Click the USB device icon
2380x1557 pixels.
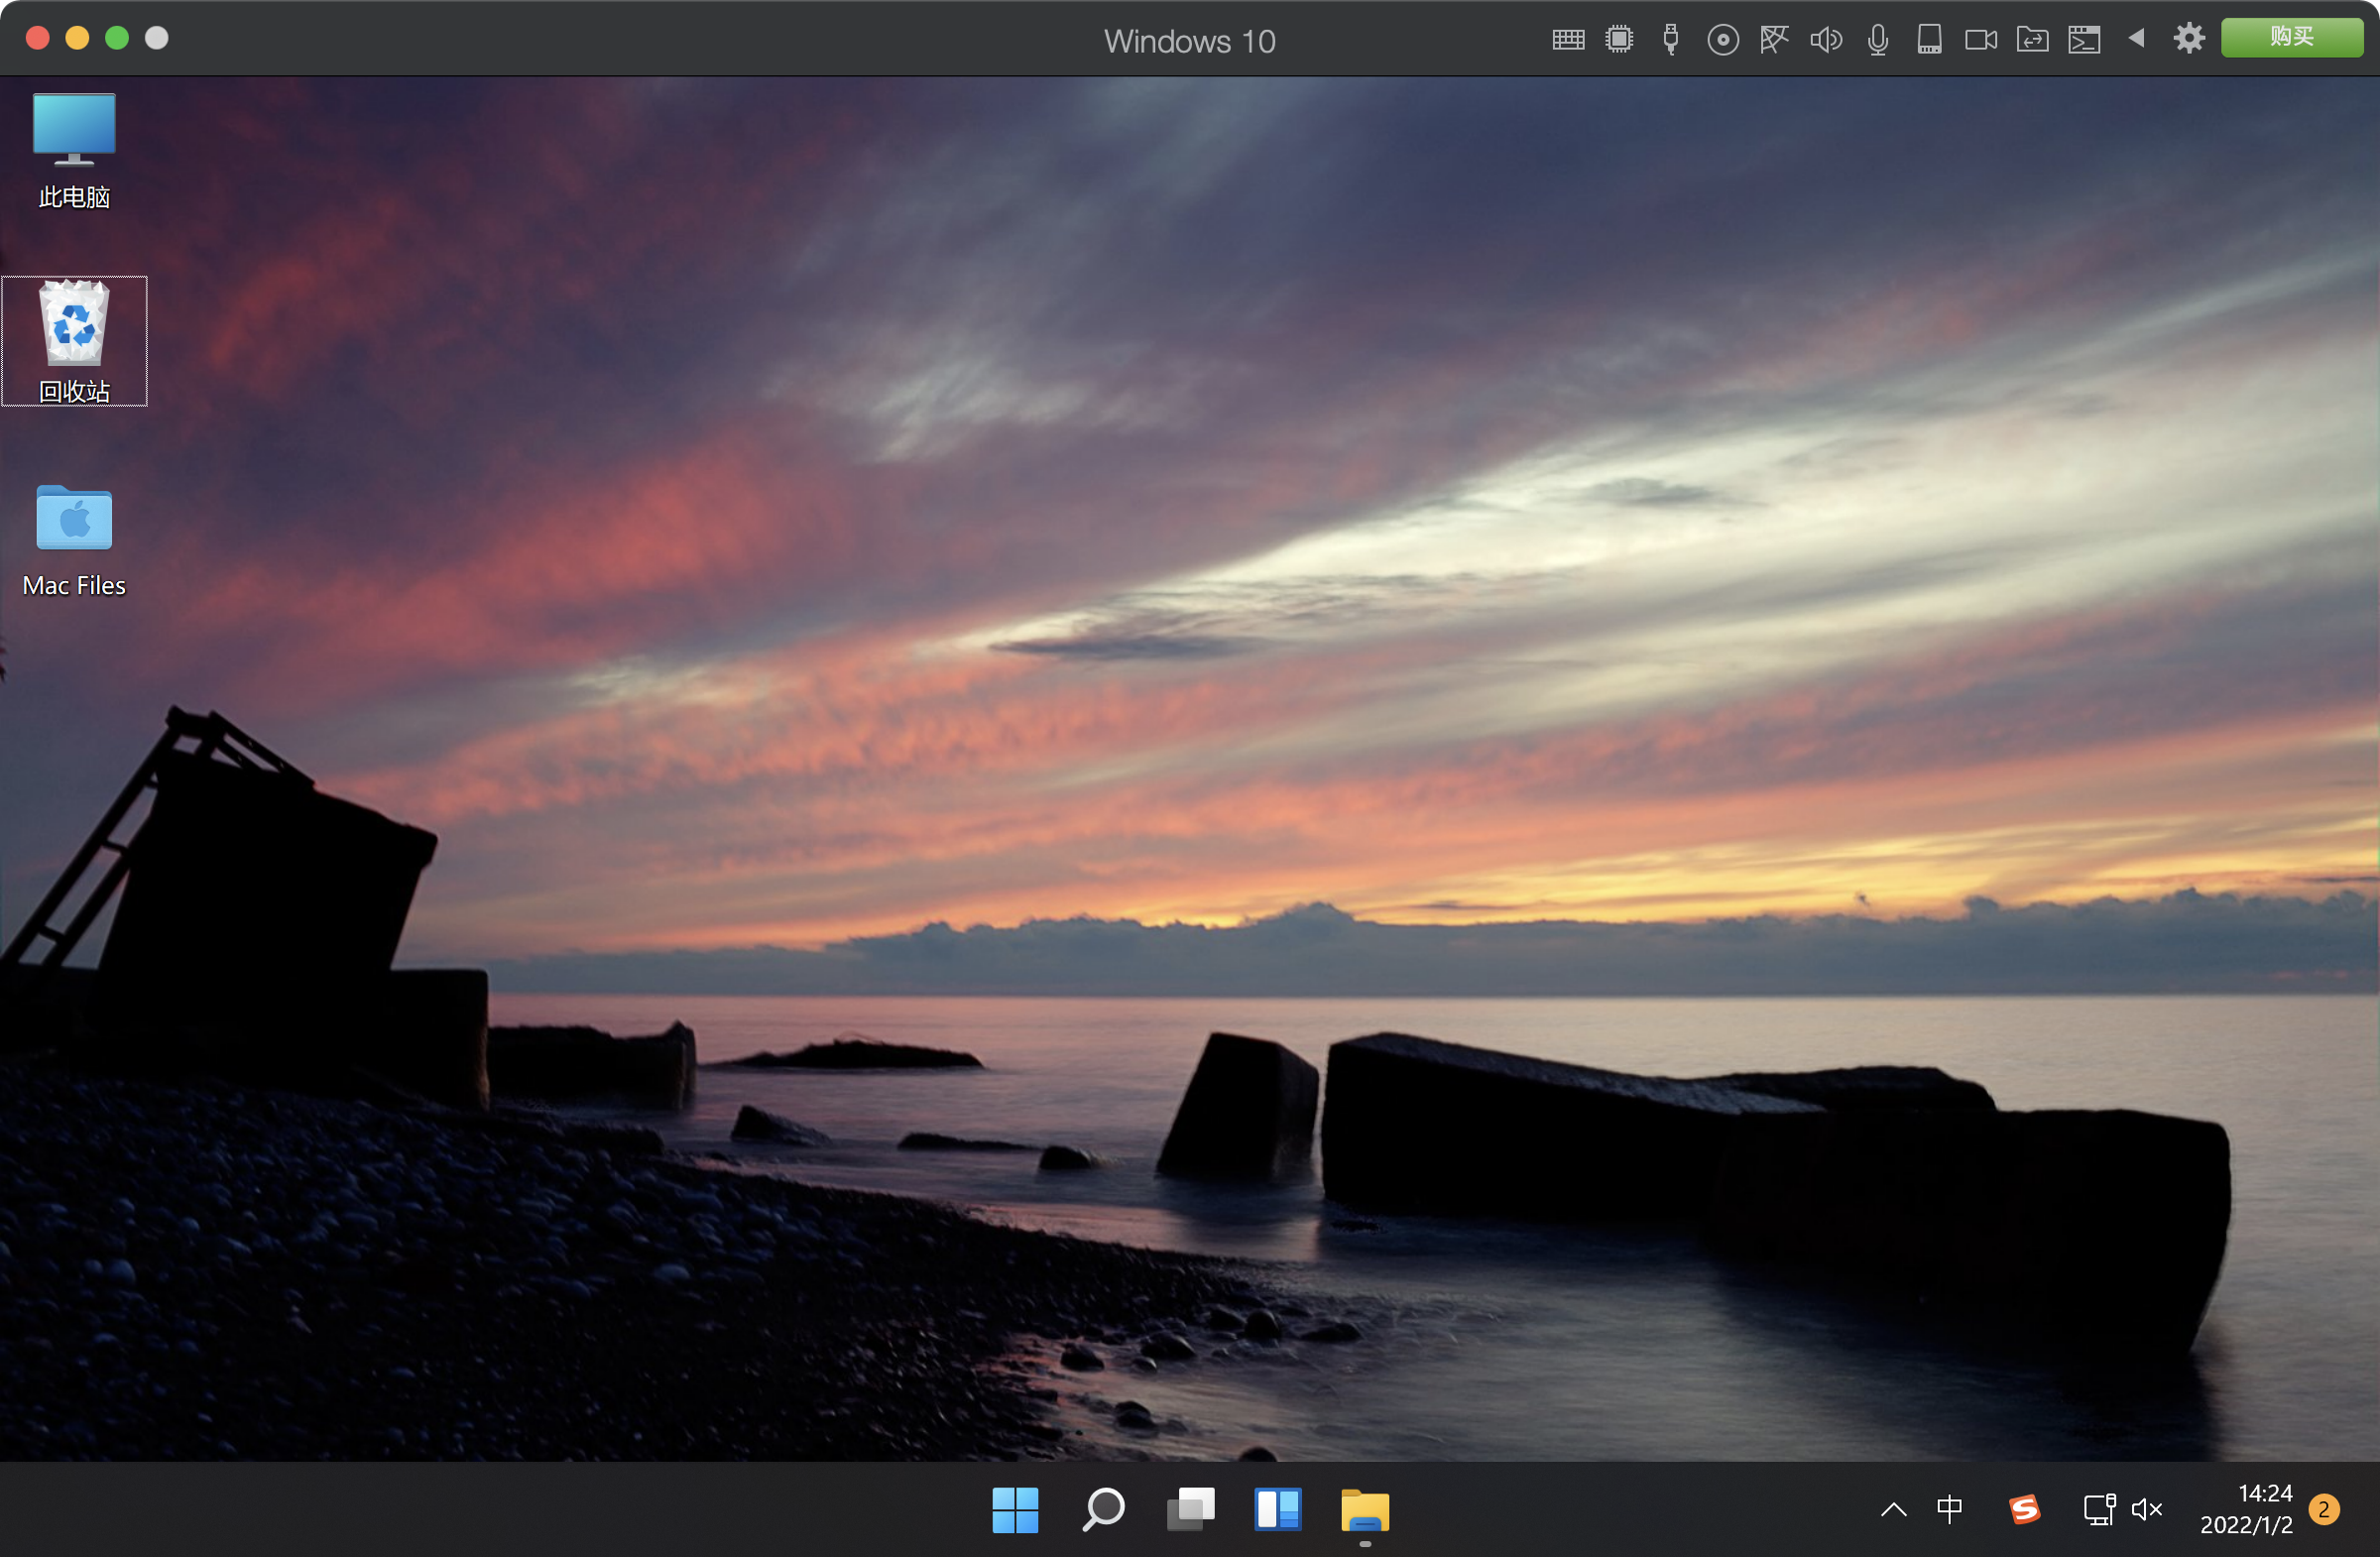click(x=1670, y=39)
